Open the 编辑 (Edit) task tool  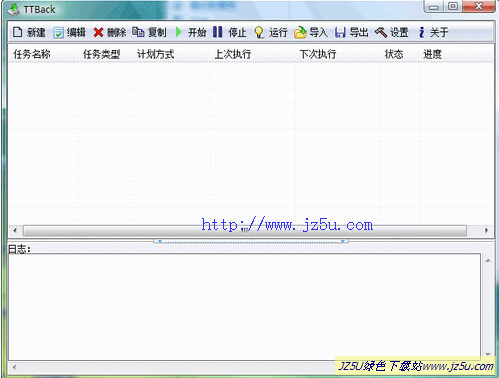tap(58, 33)
